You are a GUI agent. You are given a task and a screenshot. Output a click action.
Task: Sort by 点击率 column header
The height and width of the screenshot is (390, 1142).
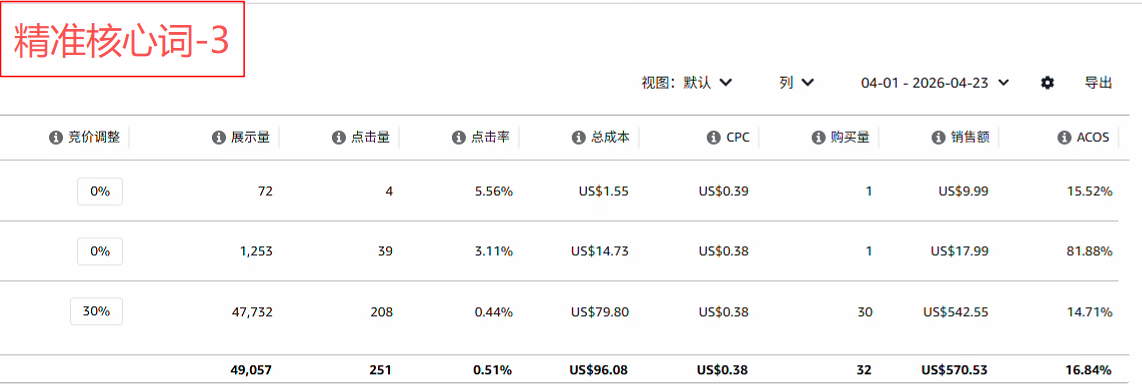coord(491,137)
